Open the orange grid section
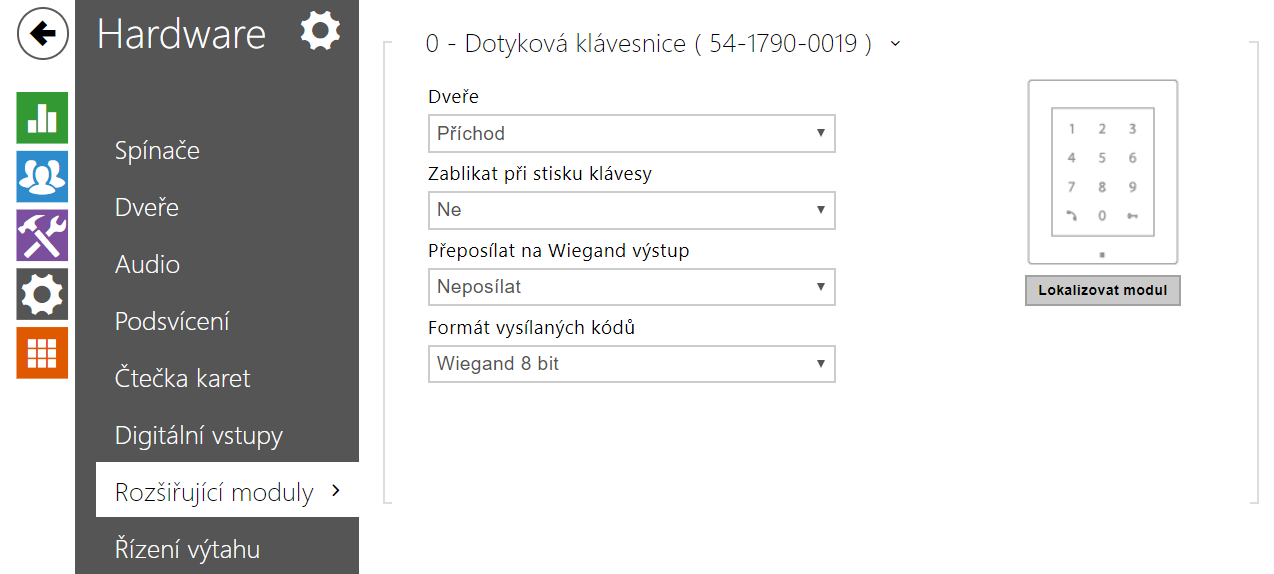 [x=42, y=353]
